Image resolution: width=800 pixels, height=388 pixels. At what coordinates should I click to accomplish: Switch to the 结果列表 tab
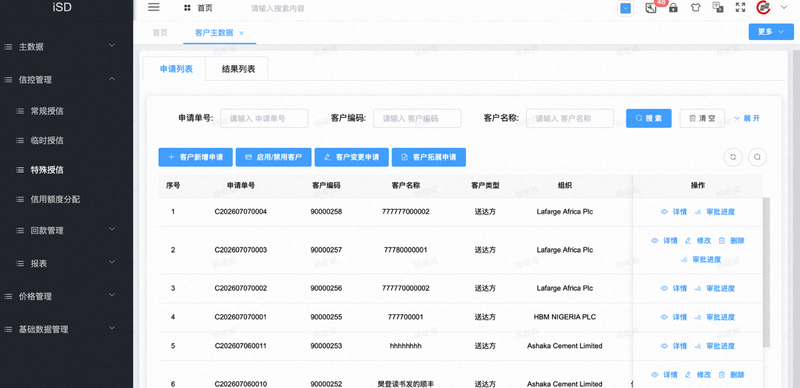coord(238,69)
